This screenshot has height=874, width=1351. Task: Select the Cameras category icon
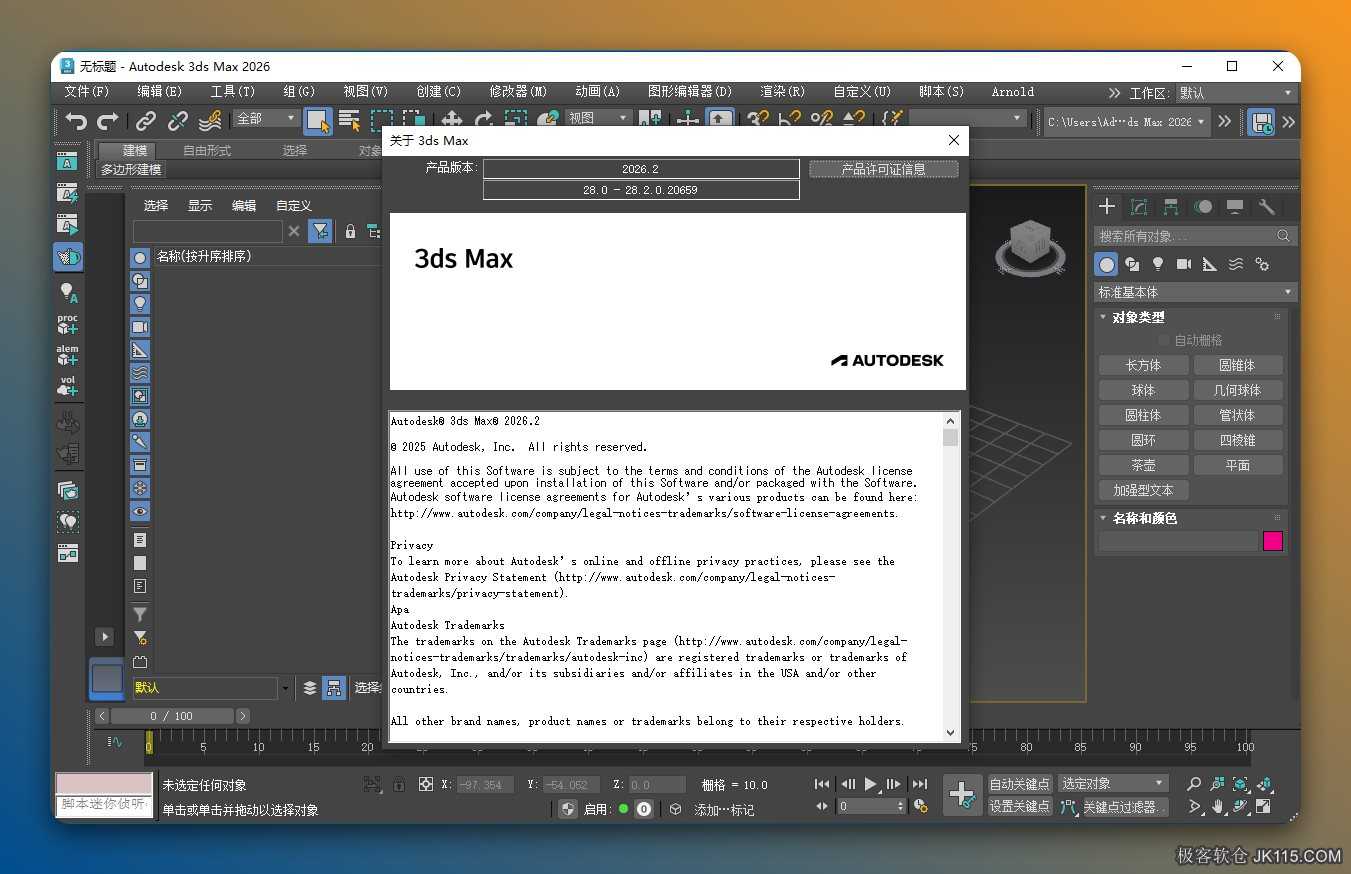point(1184,264)
